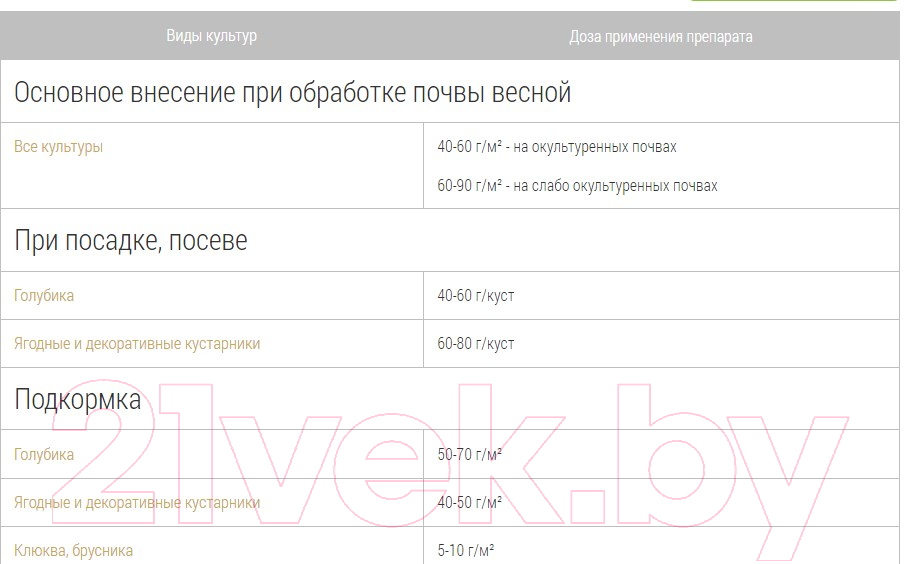Click the 'Подкормка' section heading

click(77, 399)
